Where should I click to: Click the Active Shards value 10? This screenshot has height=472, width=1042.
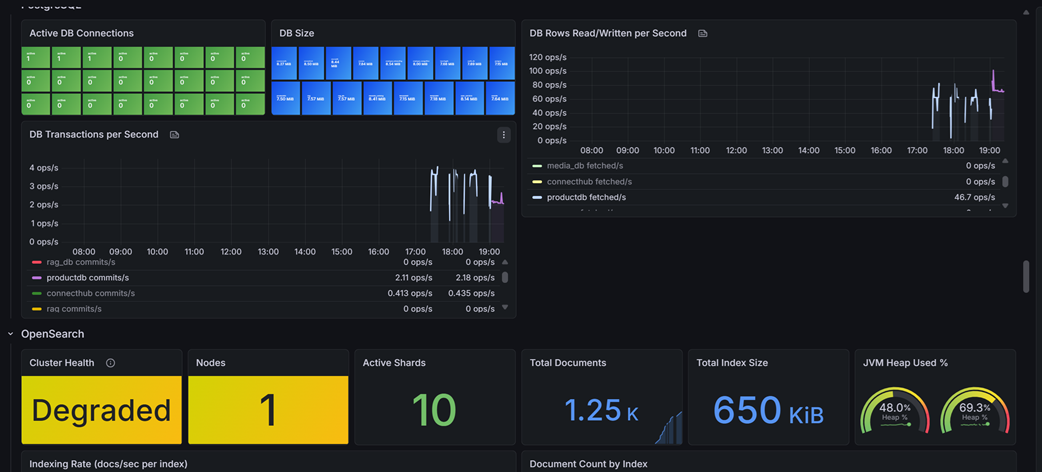pos(435,410)
